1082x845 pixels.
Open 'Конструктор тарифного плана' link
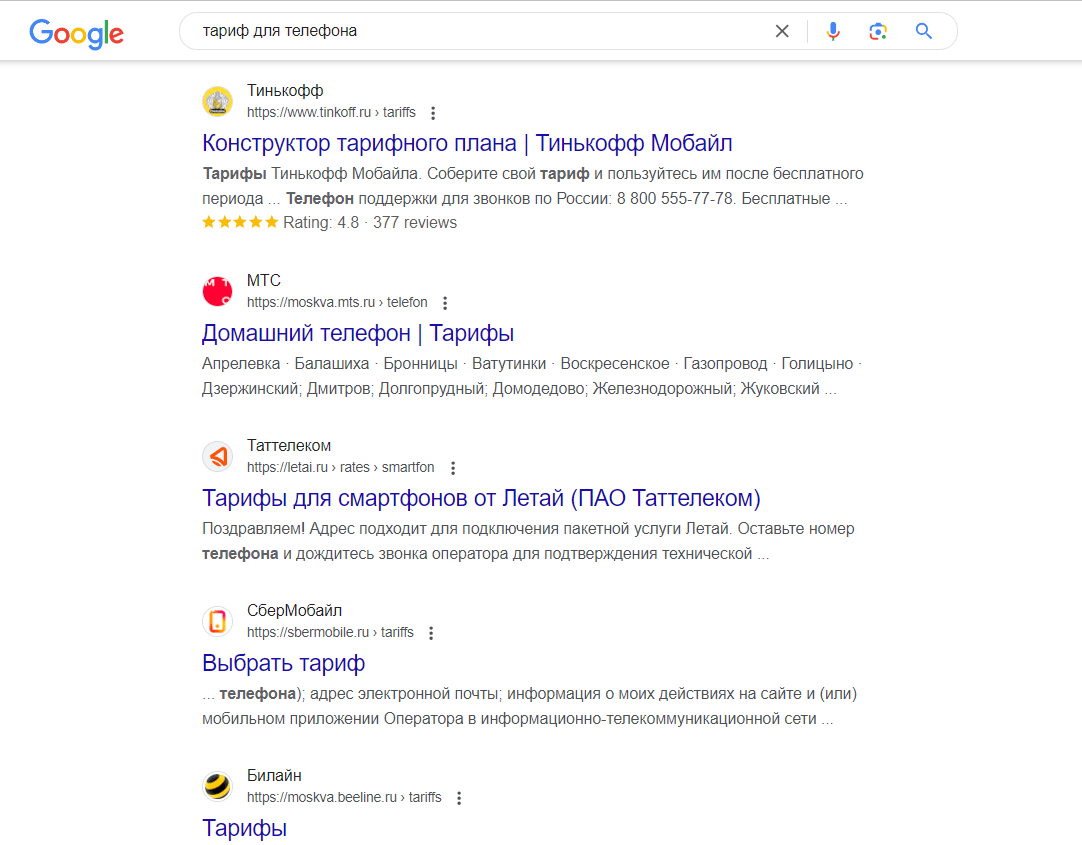[x=467, y=143]
